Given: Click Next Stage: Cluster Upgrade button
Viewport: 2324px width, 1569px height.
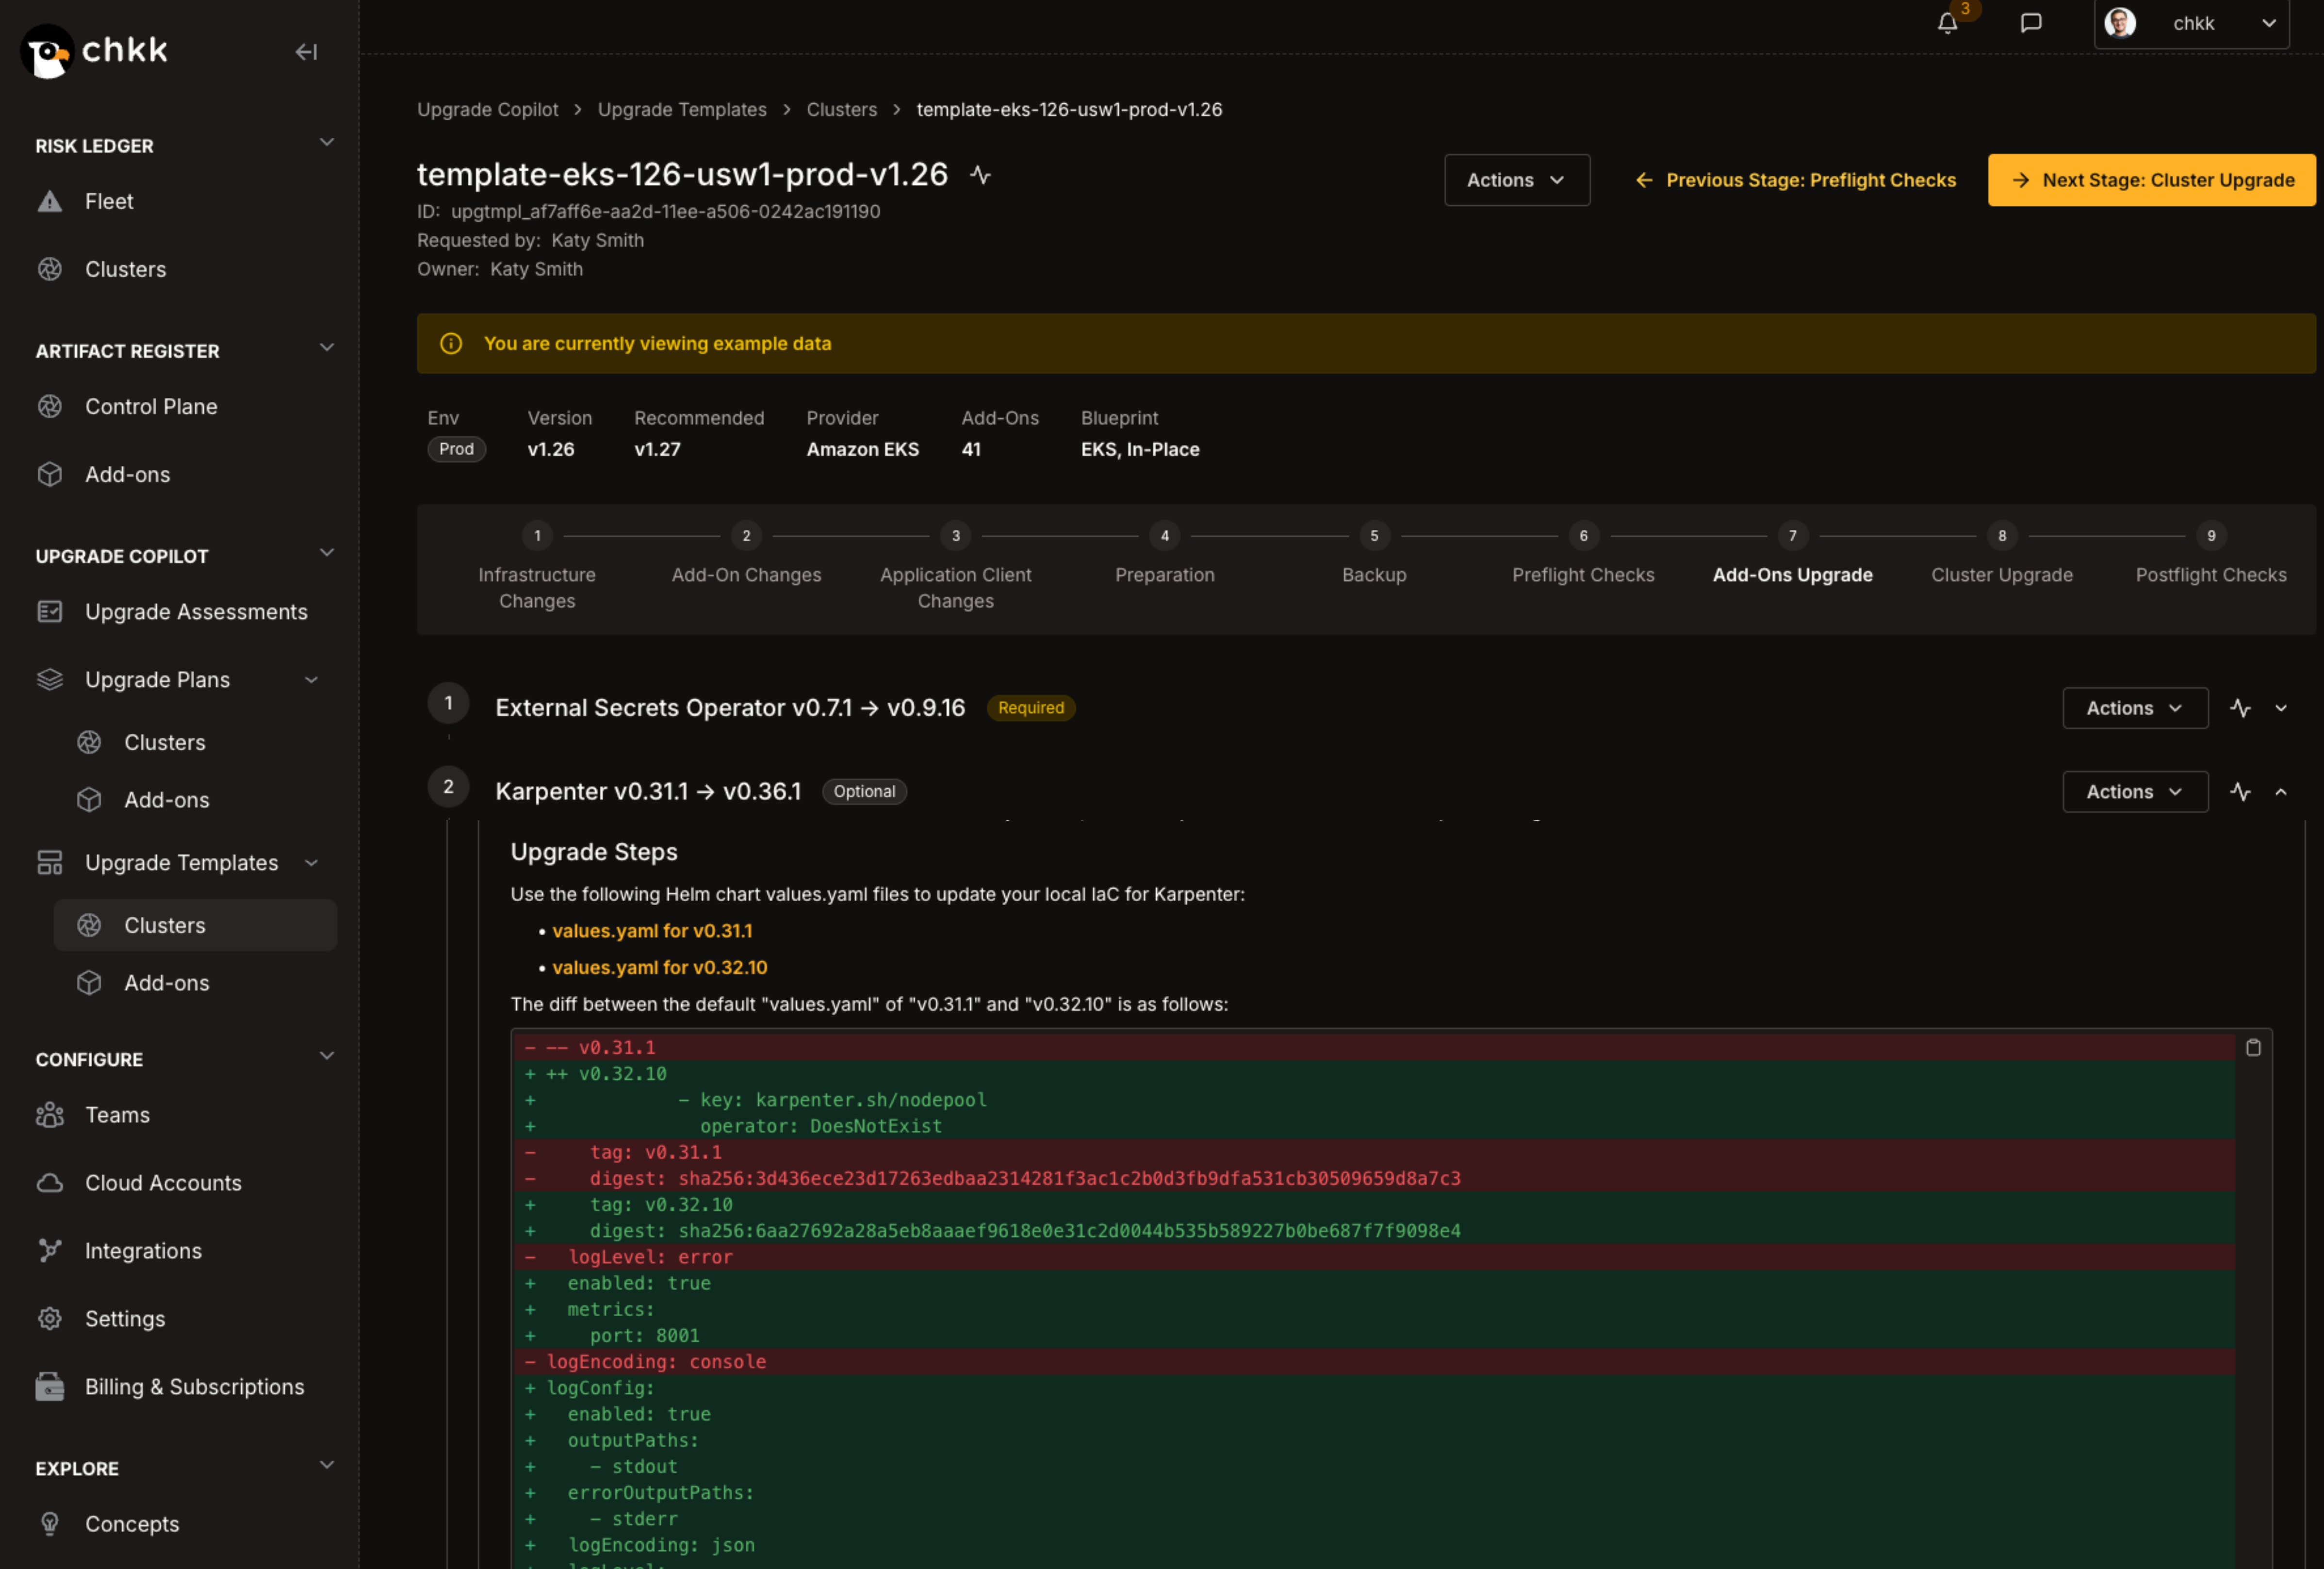Looking at the screenshot, I should point(2151,180).
